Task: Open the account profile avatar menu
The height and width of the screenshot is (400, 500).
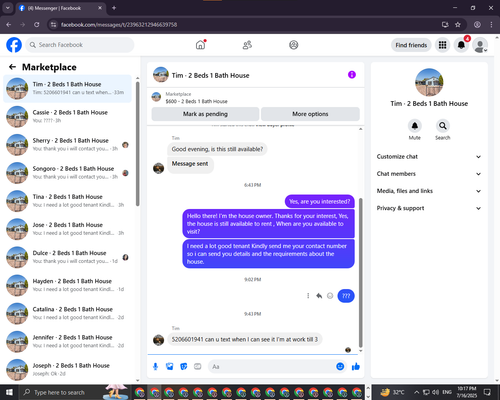Action: click(x=480, y=45)
